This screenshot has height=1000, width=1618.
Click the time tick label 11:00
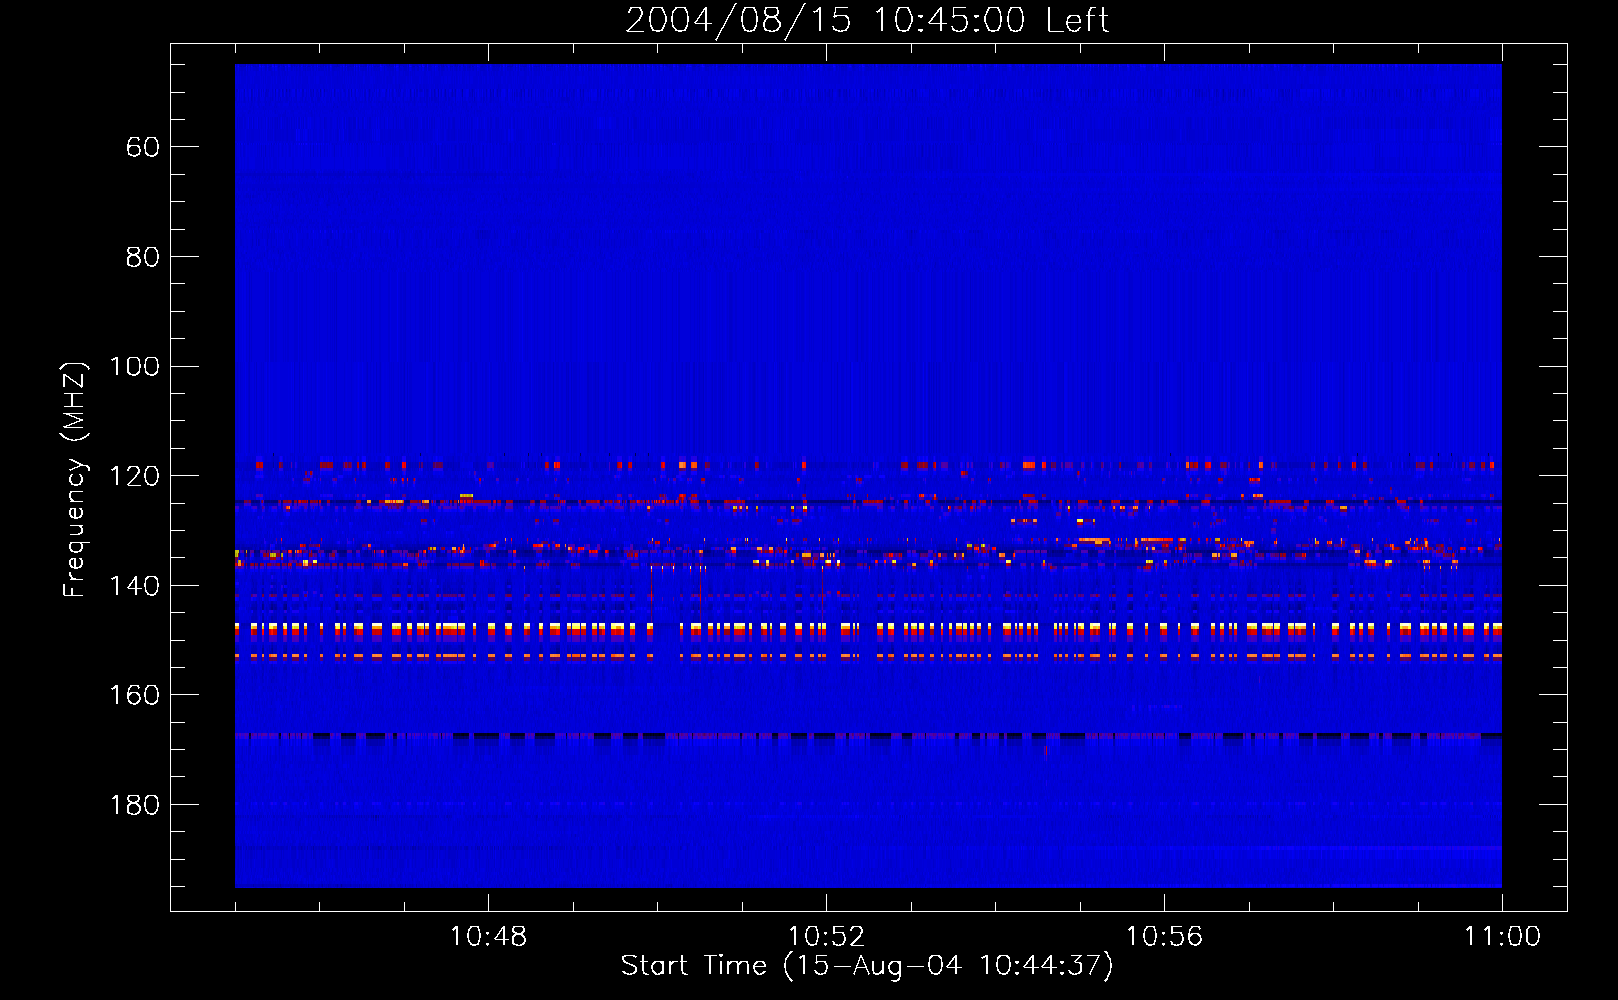[x=1502, y=937]
